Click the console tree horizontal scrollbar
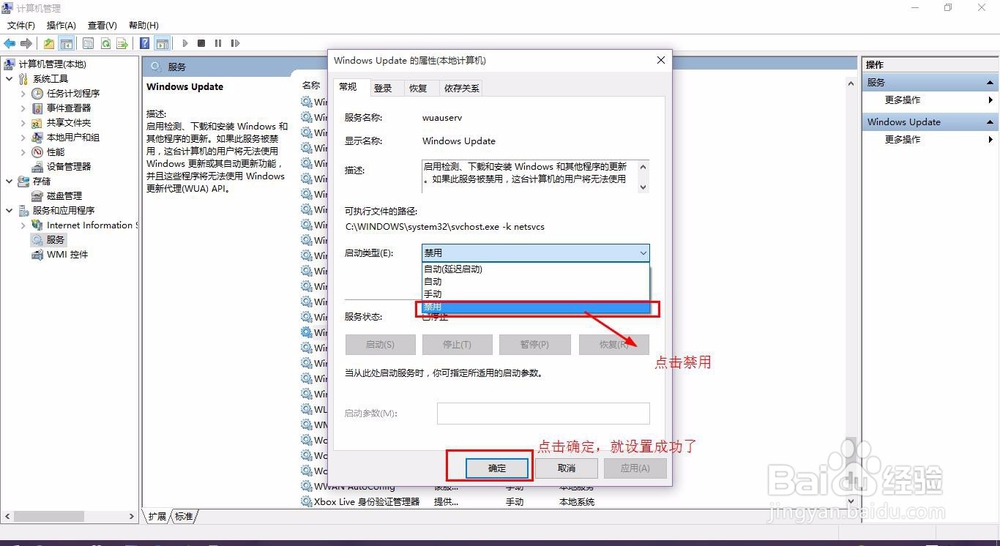 coord(69,516)
